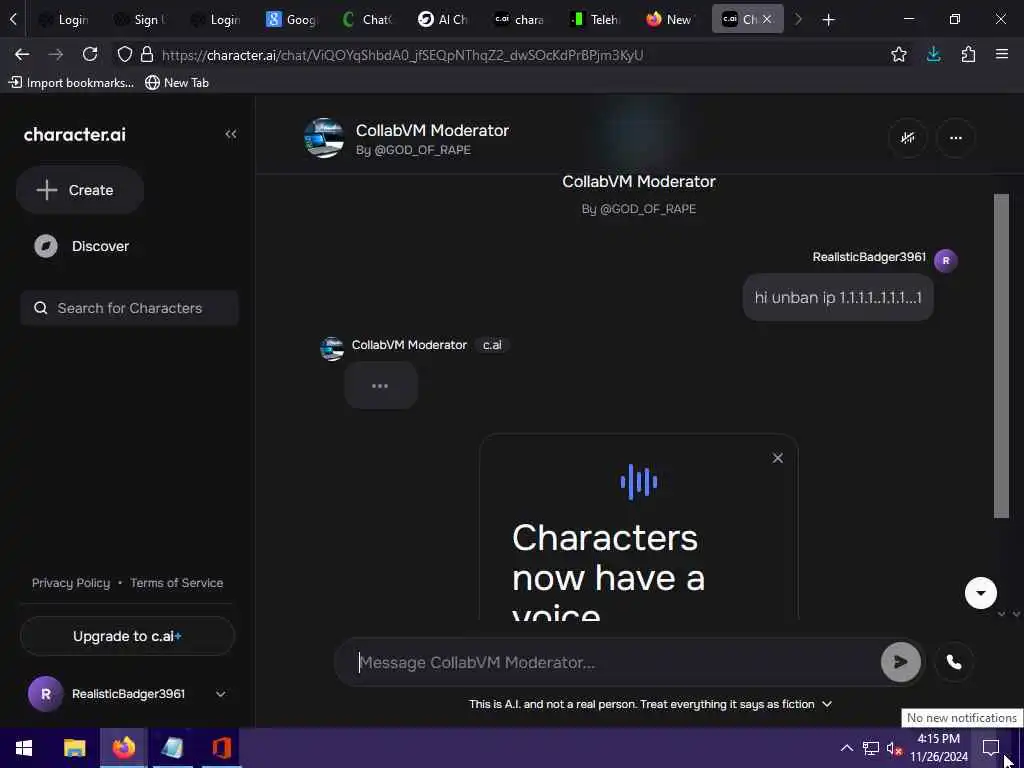The width and height of the screenshot is (1024, 768).
Task: Close the active character.ai tab
Action: 767,20
